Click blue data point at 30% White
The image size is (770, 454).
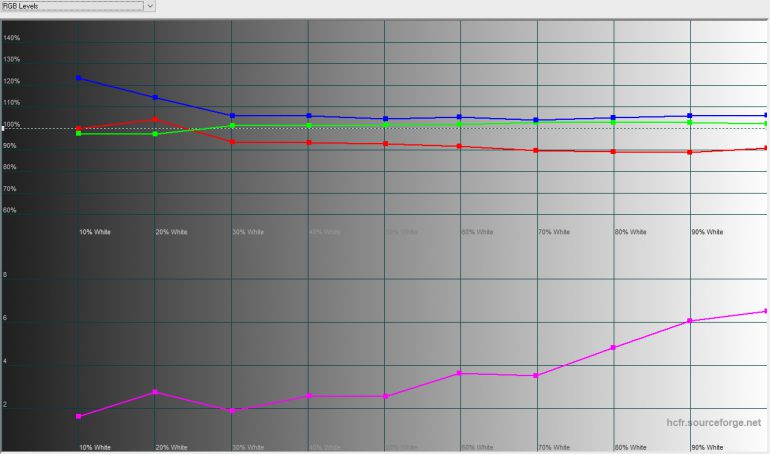232,116
